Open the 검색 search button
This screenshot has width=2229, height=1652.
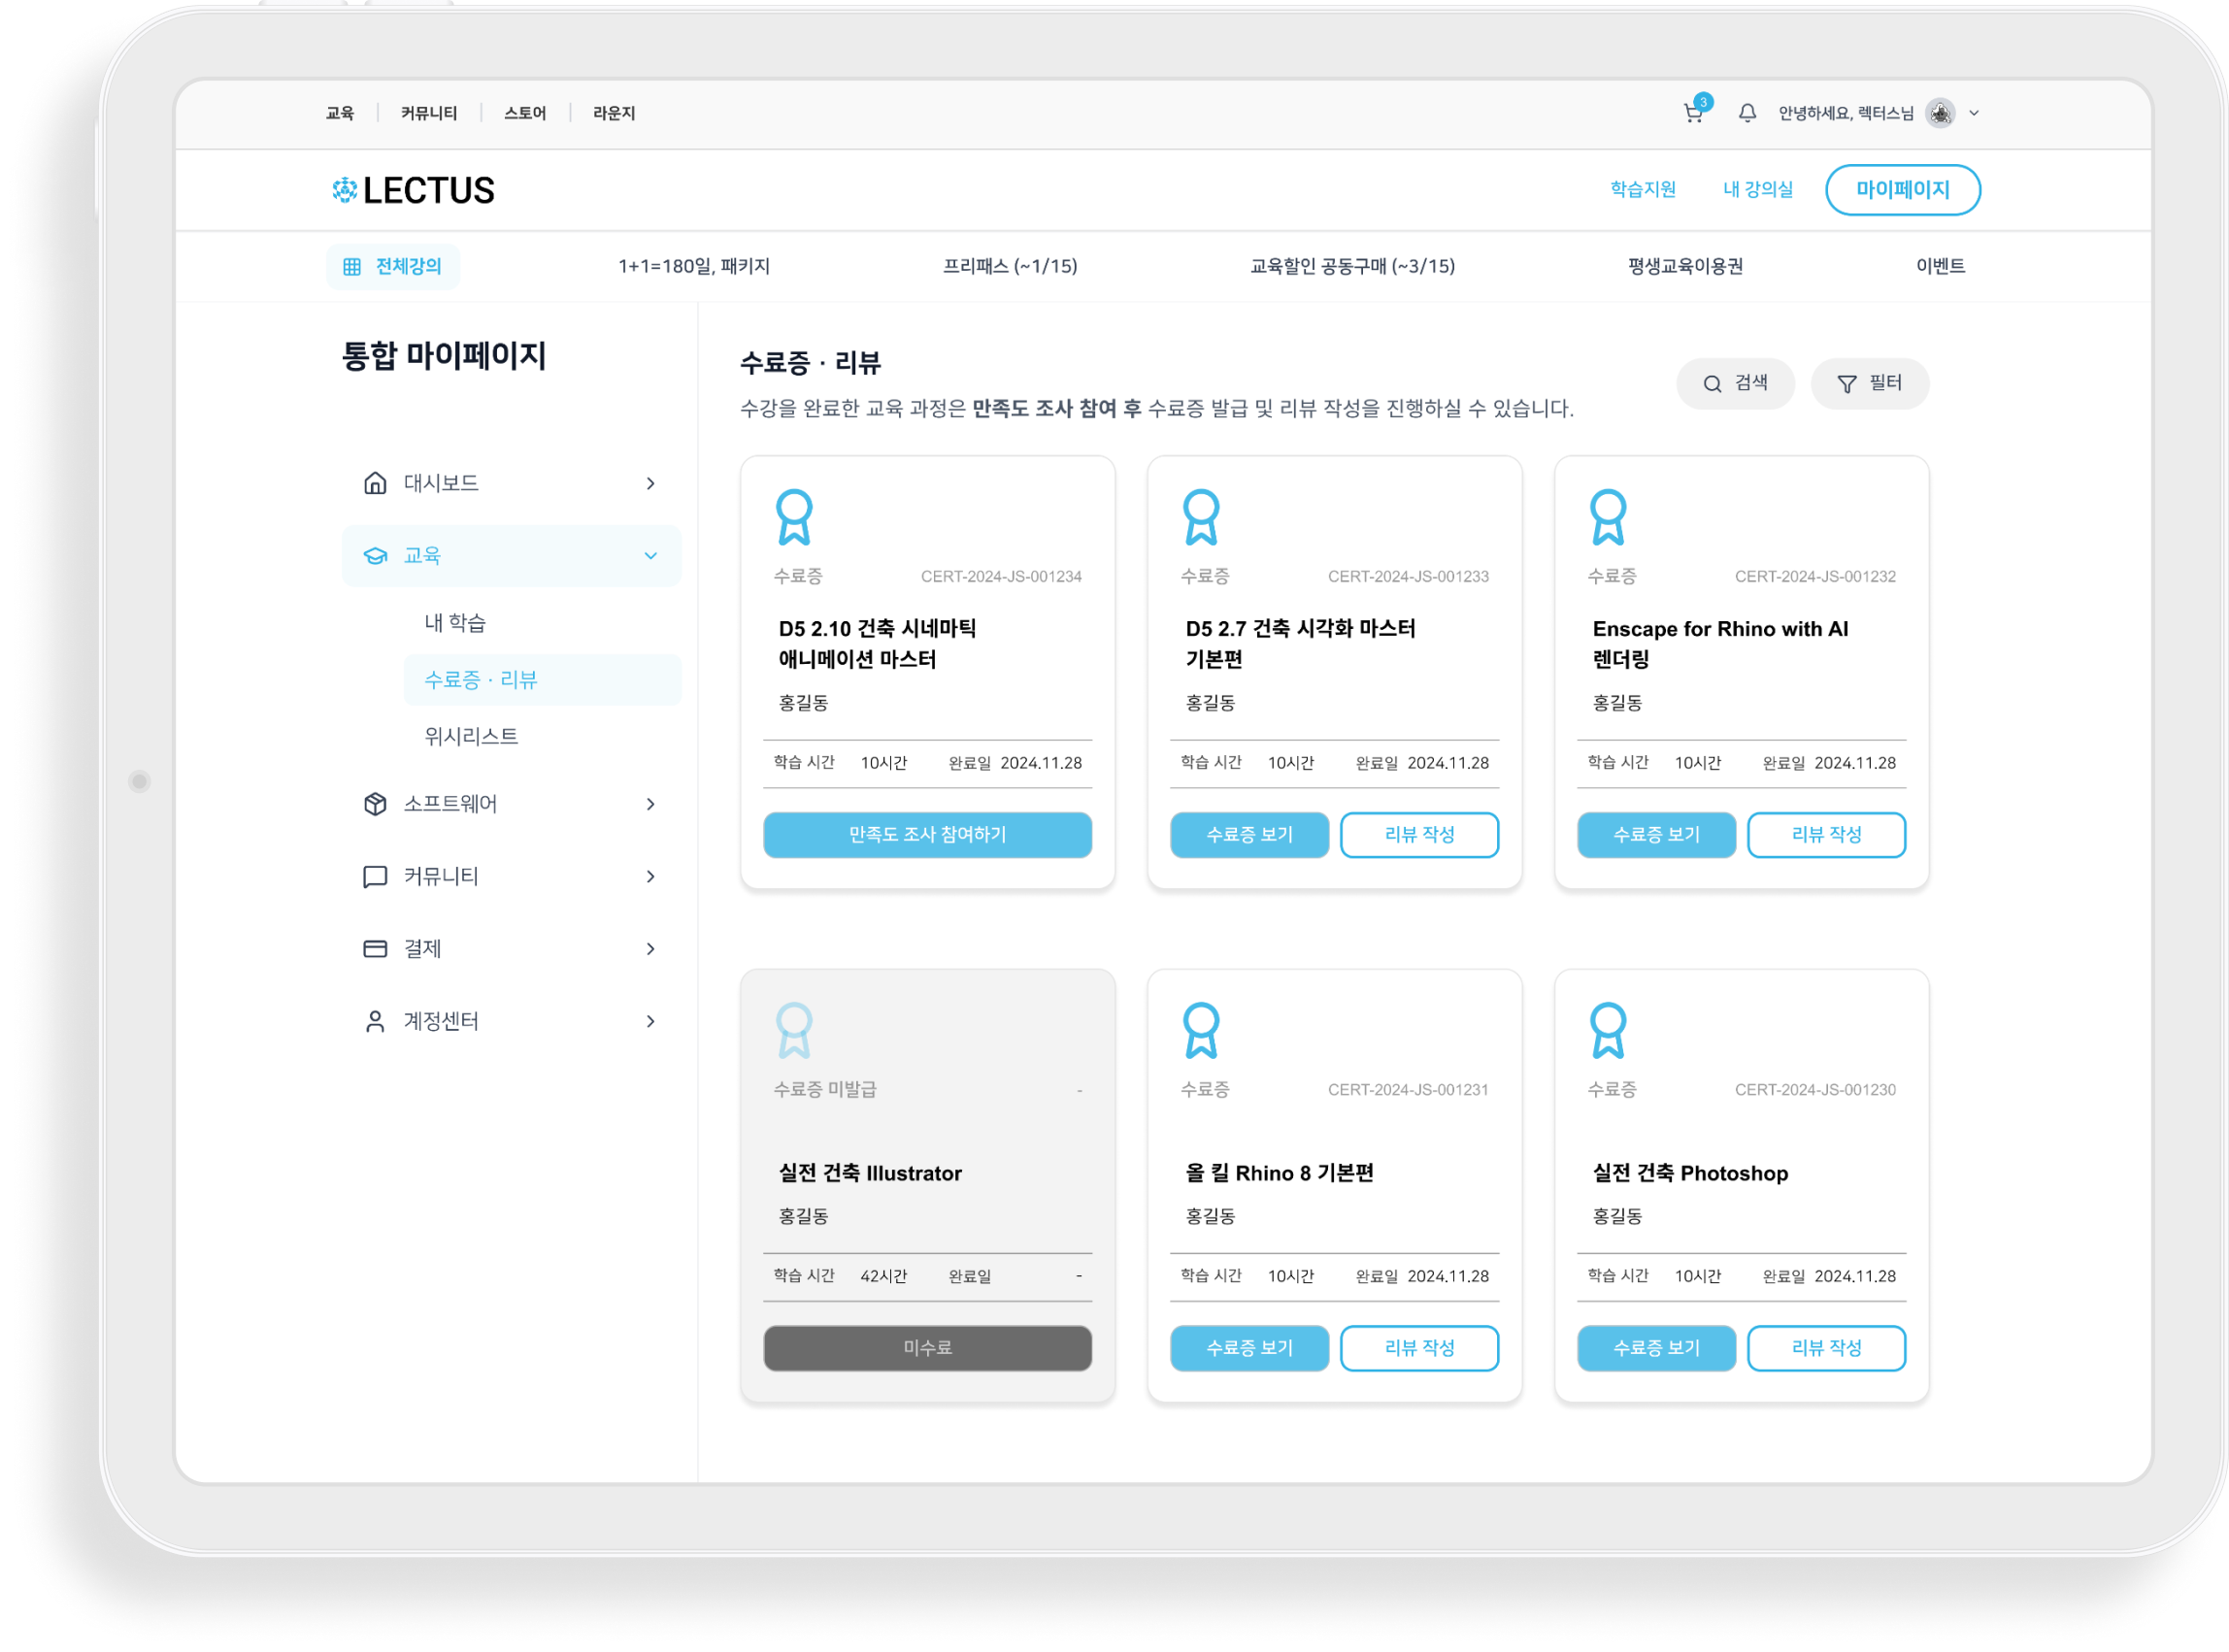1735,383
